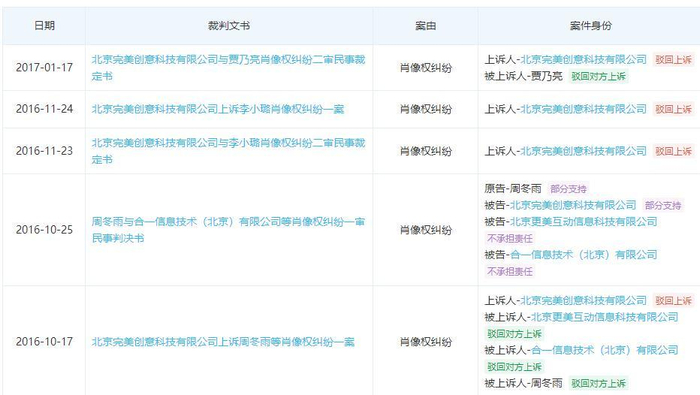700x395 pixels.
Task: Click the text 被上诉人-周冬雨
Action: coord(524,383)
